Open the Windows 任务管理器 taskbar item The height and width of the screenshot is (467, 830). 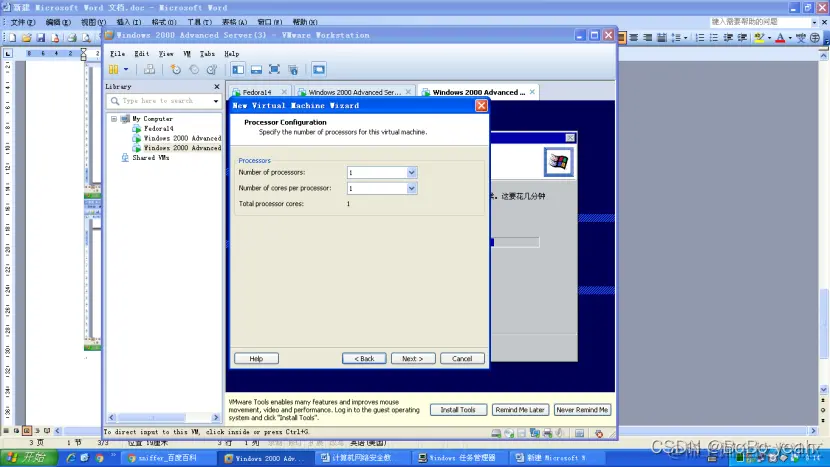[460, 458]
